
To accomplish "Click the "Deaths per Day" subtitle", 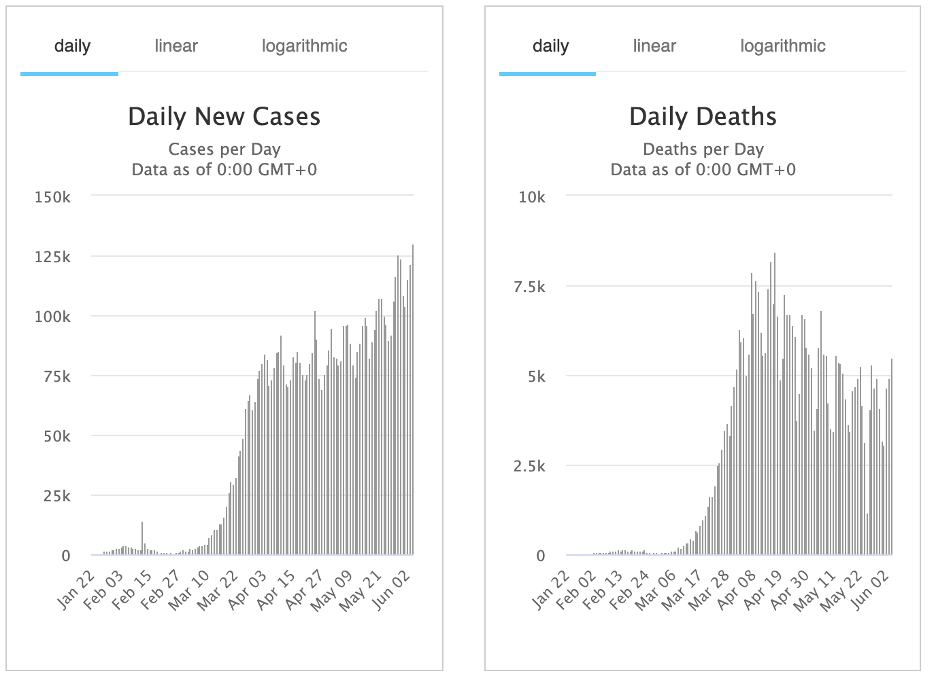I will [702, 149].
